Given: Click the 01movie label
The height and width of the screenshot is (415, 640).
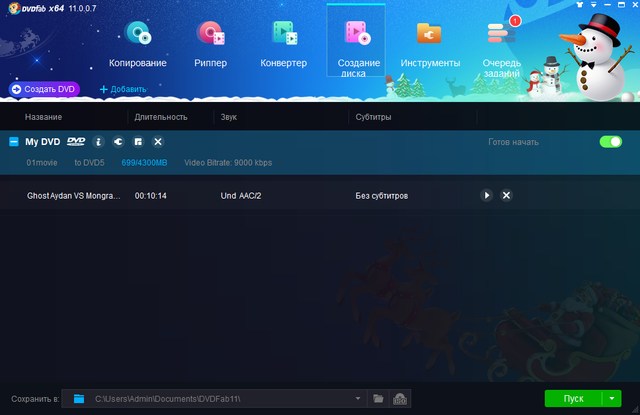Looking at the screenshot, I should pyautogui.click(x=42, y=163).
